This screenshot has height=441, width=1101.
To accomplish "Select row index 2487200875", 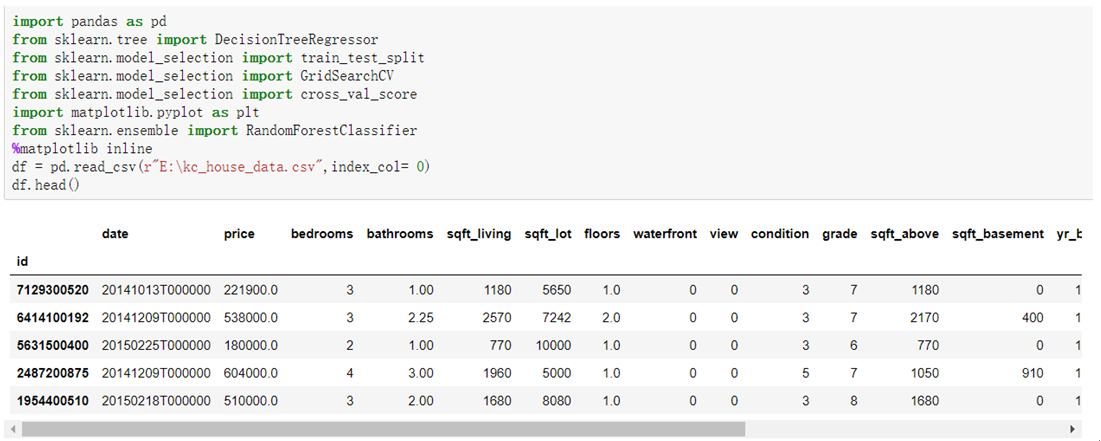I will [53, 374].
